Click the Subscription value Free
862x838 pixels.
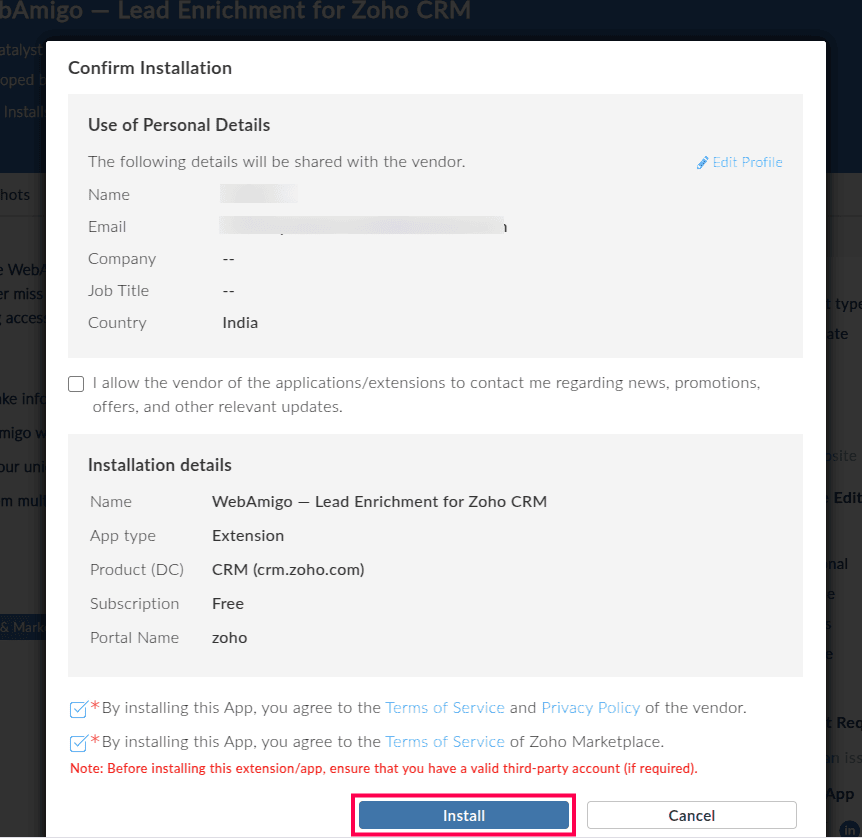tap(228, 604)
